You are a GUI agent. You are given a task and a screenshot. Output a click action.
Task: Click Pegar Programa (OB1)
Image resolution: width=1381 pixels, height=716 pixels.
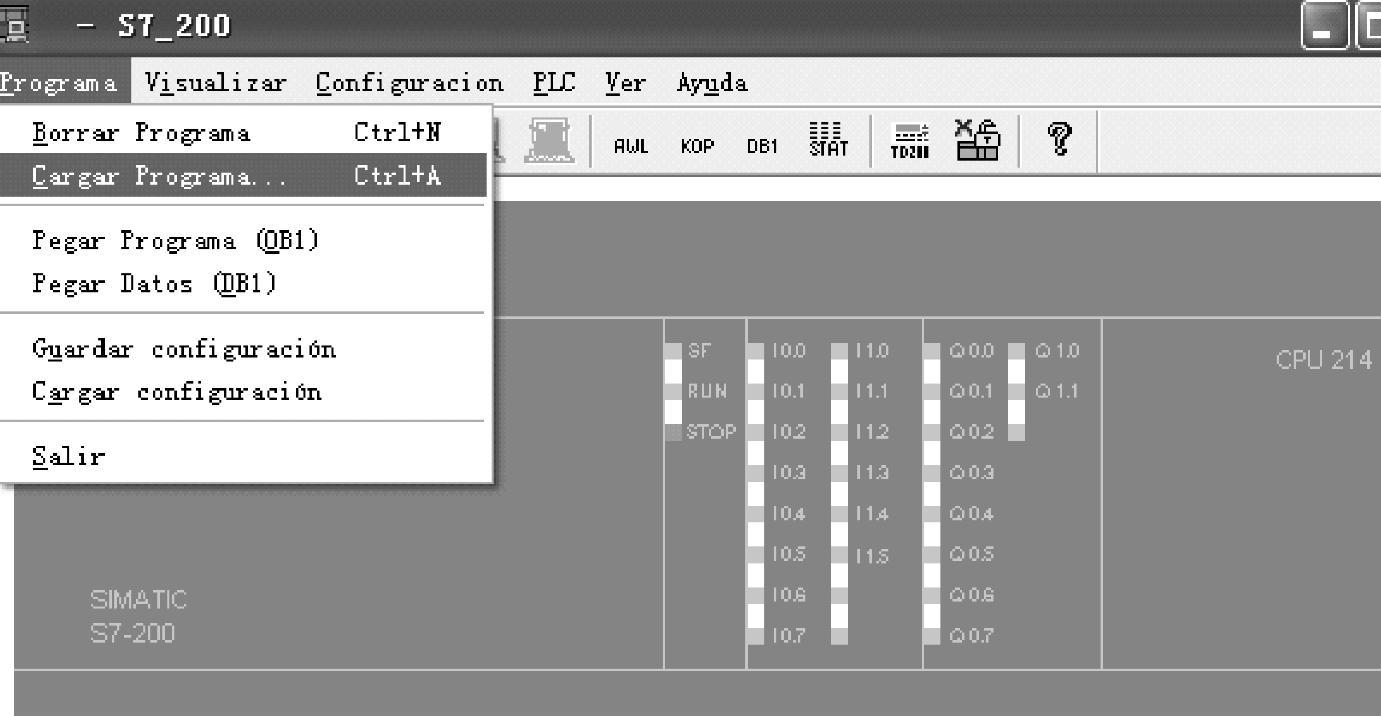coord(175,242)
